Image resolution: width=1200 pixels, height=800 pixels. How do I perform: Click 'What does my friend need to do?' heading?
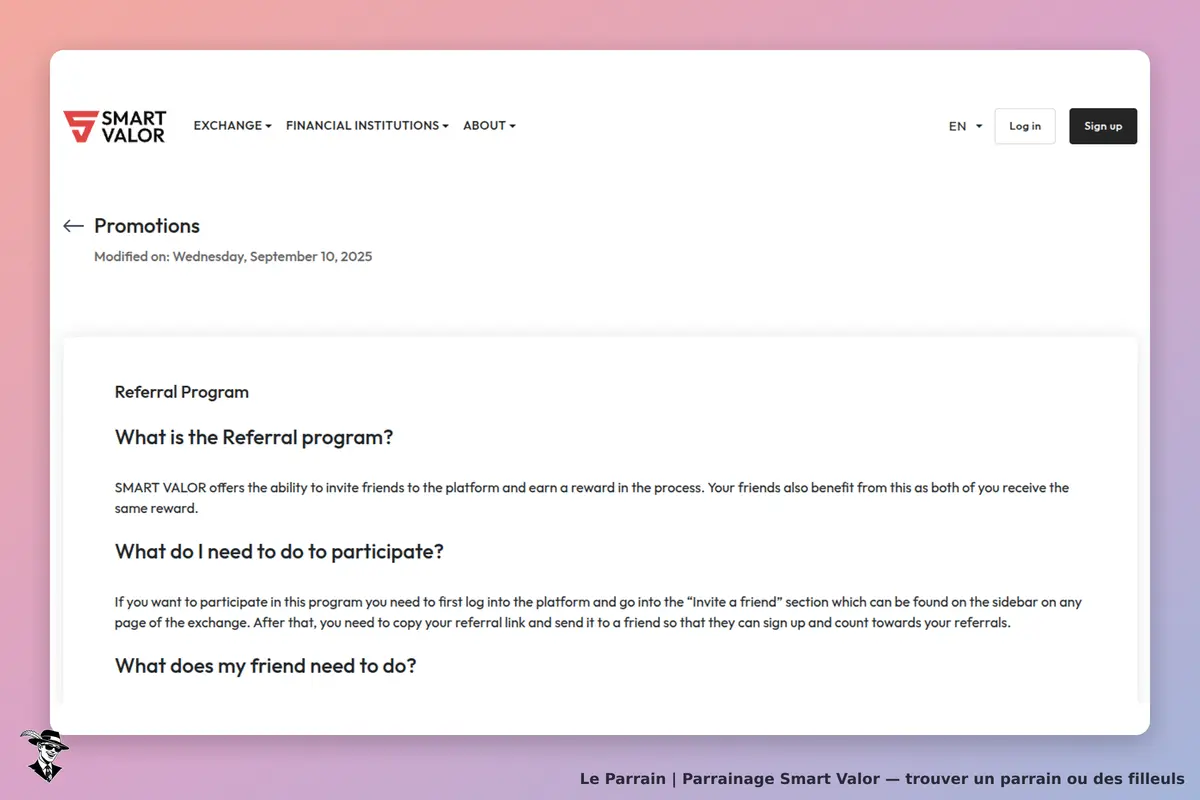coord(266,666)
